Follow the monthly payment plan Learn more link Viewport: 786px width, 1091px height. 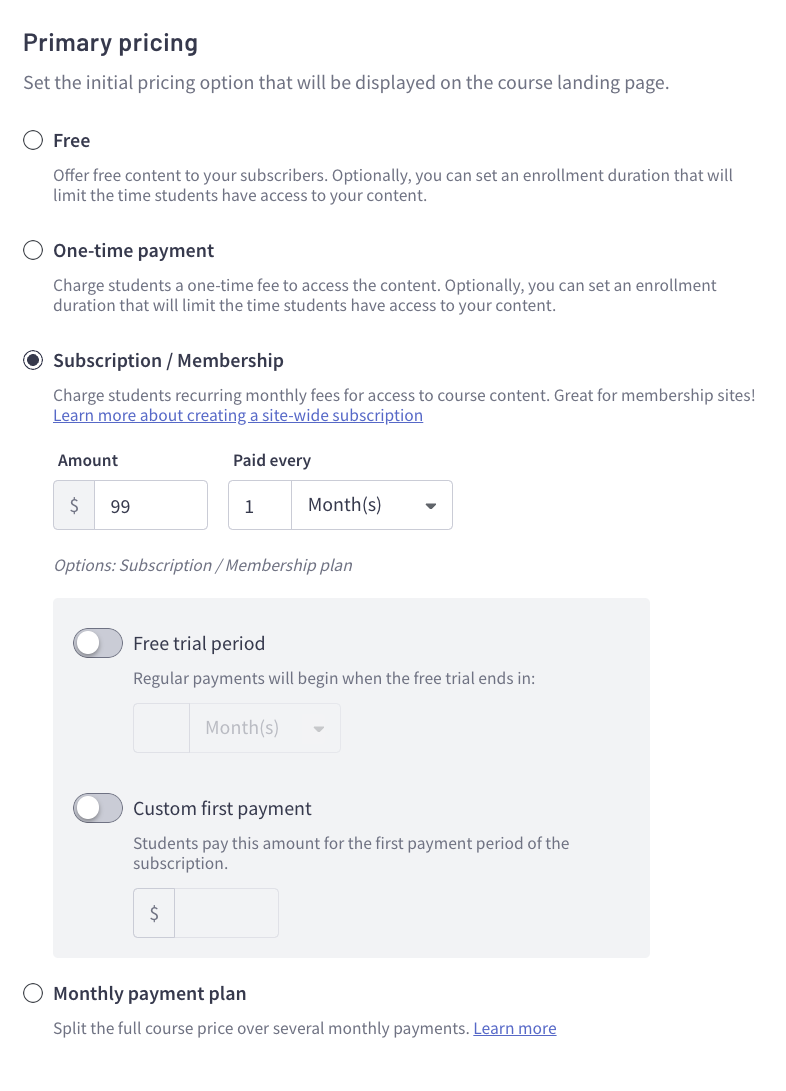pos(514,1028)
